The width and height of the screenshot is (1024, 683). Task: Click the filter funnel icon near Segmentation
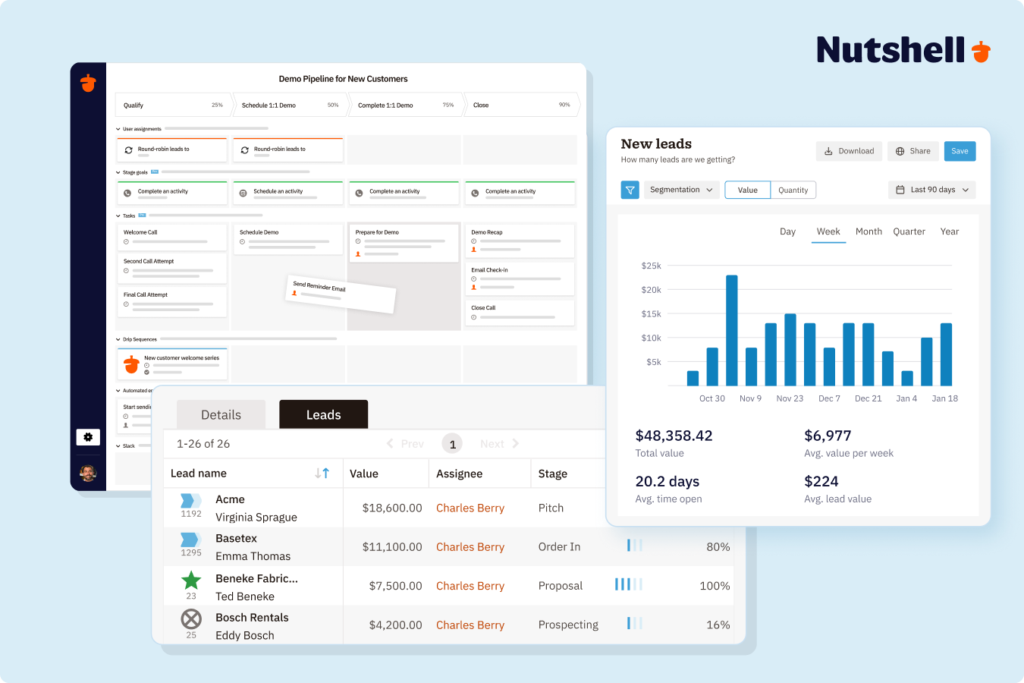click(x=630, y=189)
